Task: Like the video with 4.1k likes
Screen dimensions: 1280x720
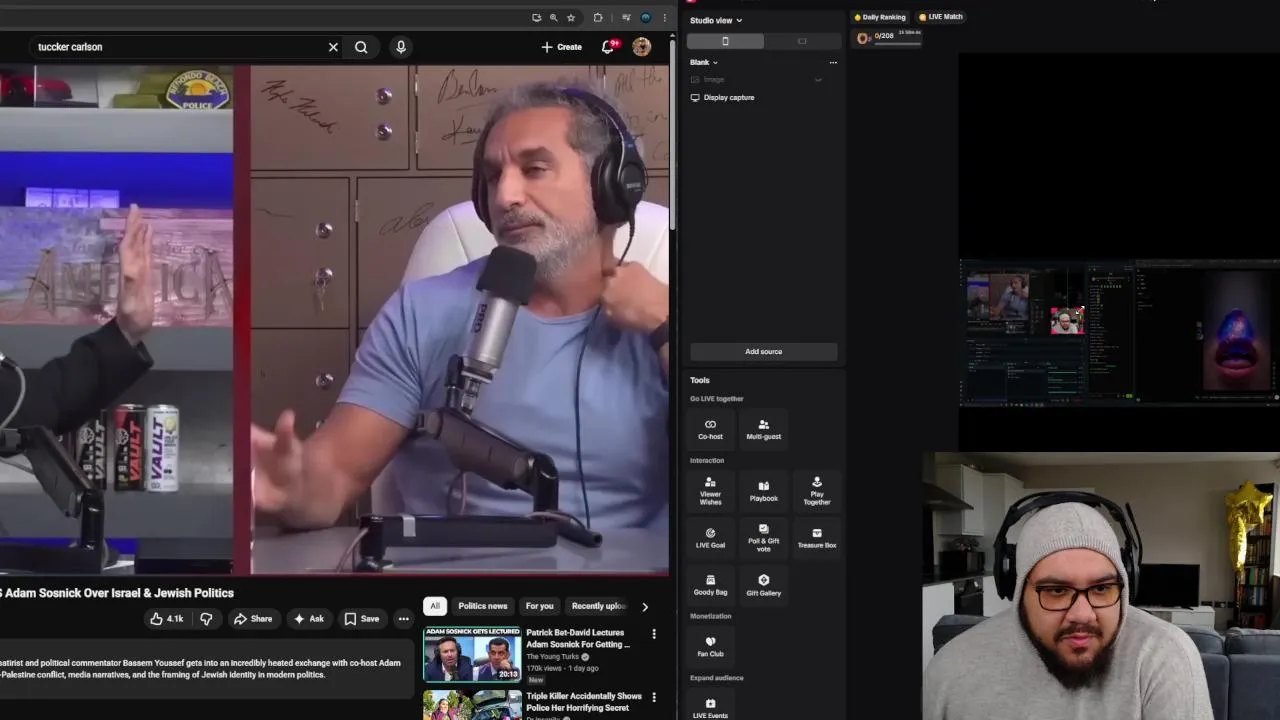Action: tap(167, 619)
